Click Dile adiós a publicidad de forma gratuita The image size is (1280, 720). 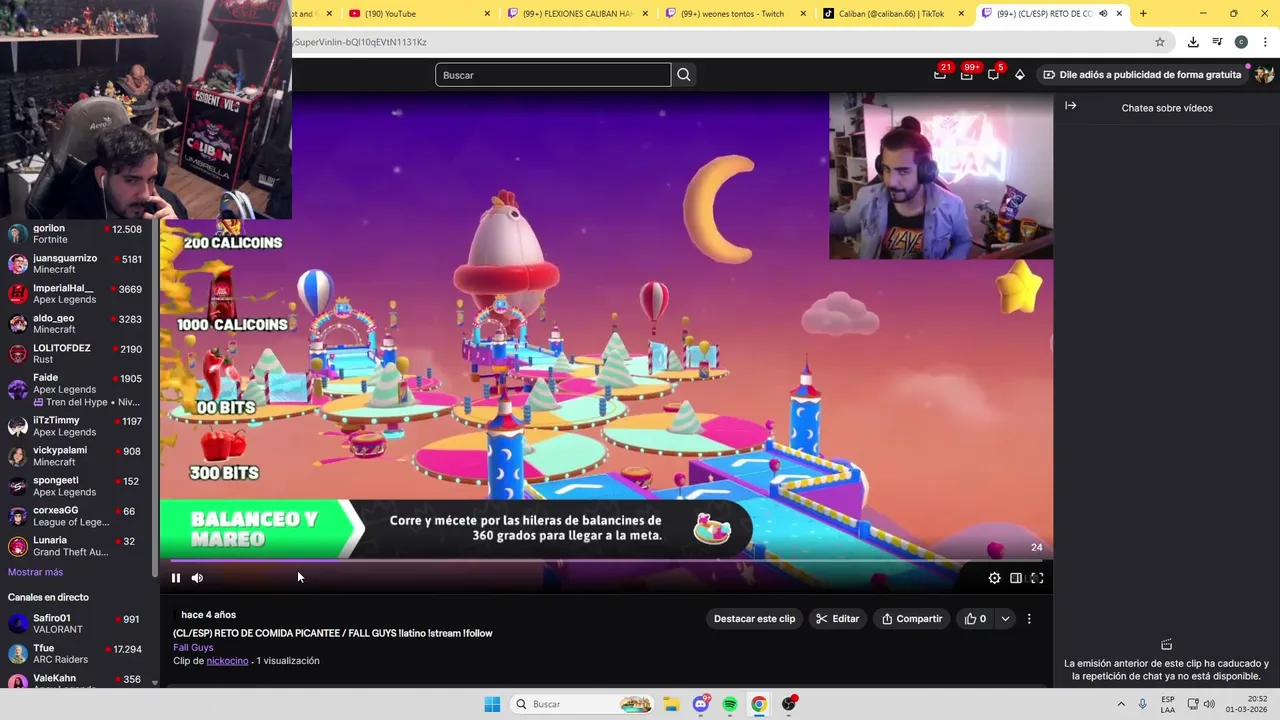tap(1142, 75)
